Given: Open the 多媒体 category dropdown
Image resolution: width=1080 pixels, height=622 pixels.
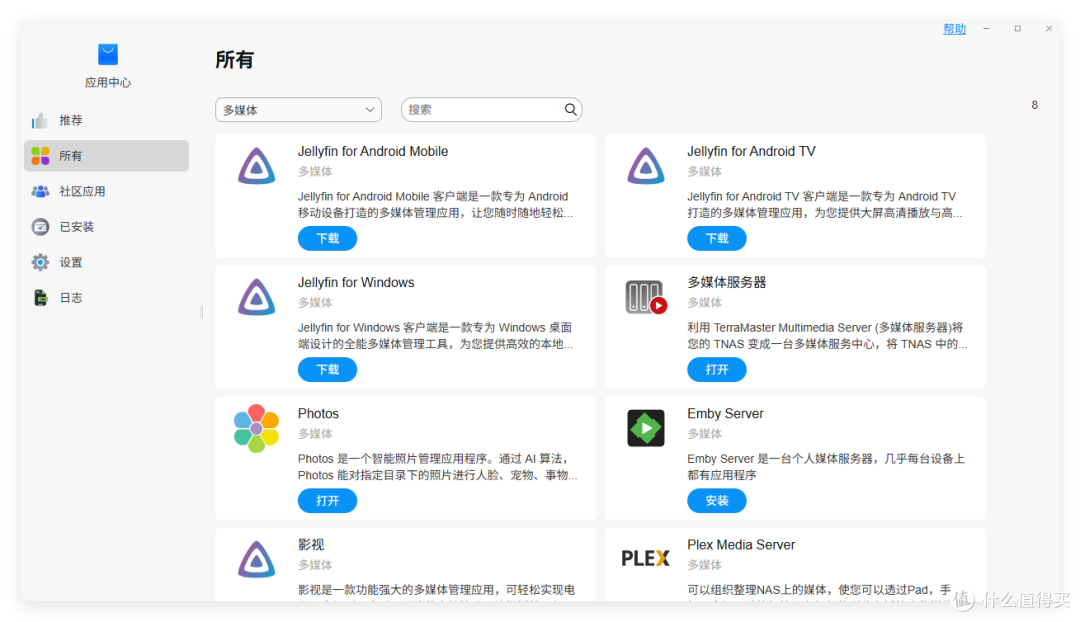Looking at the screenshot, I should (x=298, y=110).
